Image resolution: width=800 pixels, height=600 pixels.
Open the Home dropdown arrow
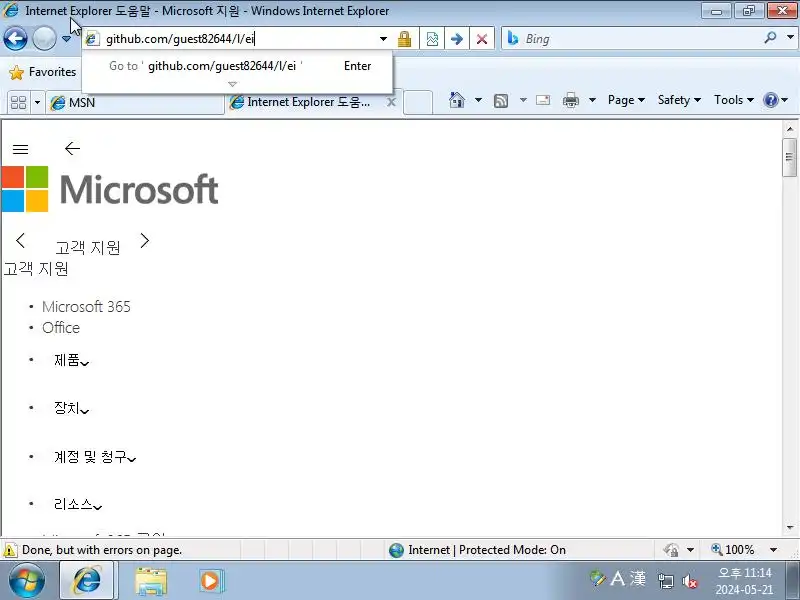(478, 100)
